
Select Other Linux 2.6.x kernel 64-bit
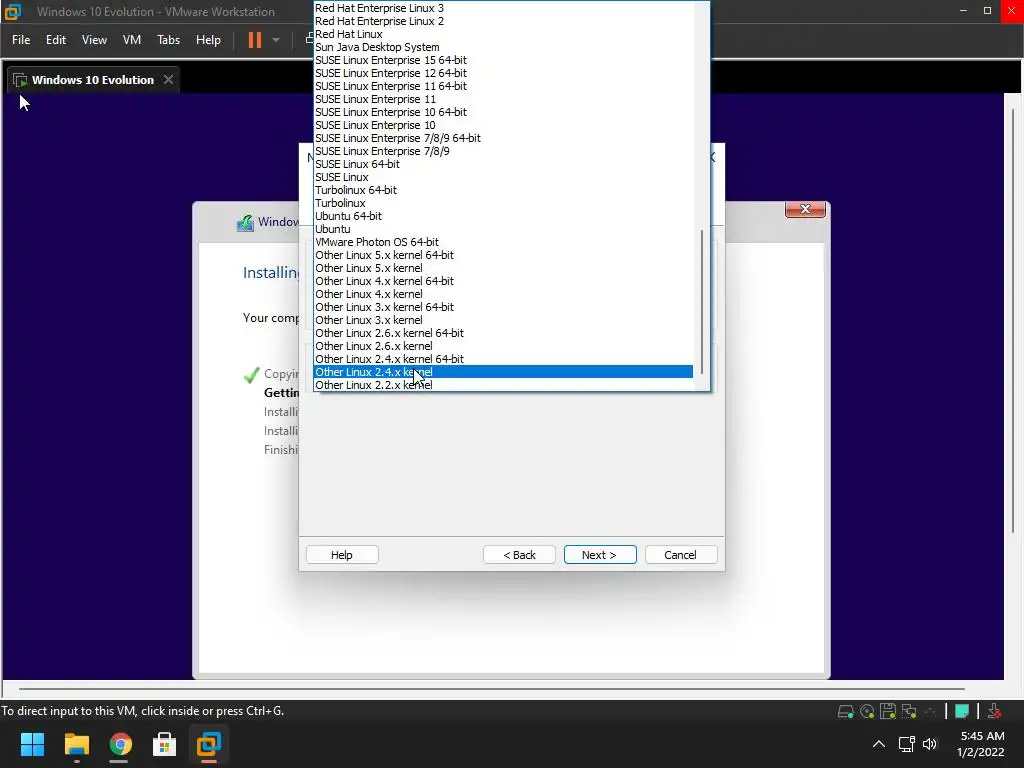pyautogui.click(x=504, y=333)
